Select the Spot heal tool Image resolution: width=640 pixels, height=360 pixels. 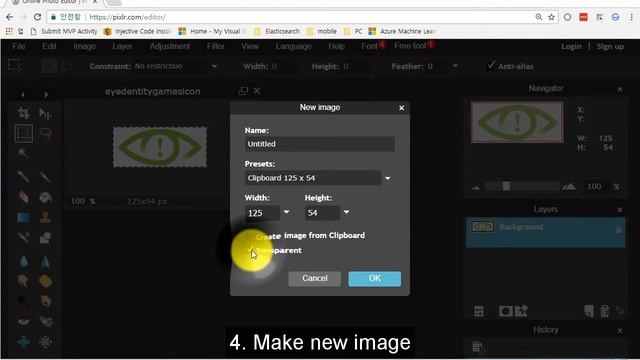coord(45,322)
